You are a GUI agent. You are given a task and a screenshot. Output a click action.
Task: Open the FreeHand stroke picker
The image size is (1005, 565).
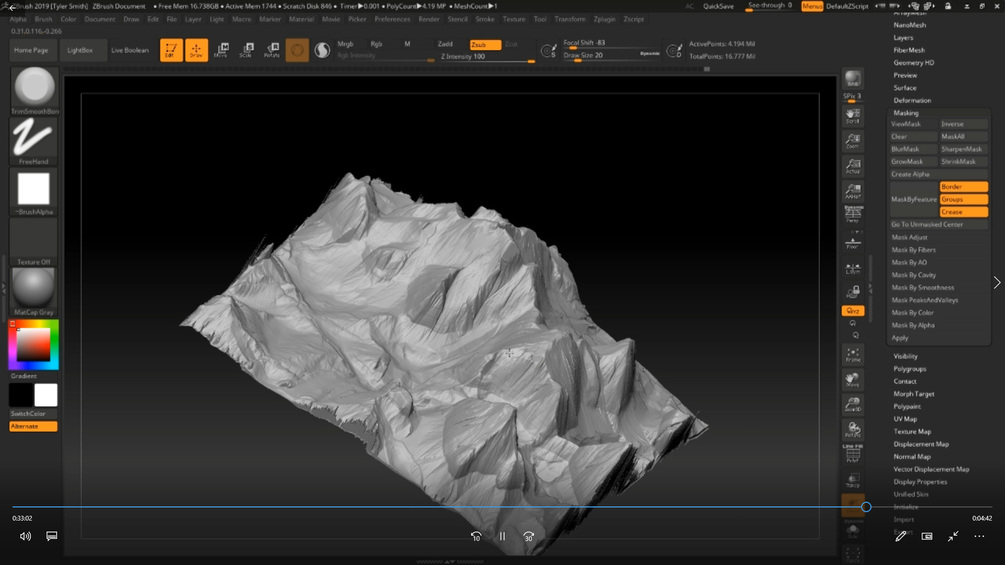(34, 141)
